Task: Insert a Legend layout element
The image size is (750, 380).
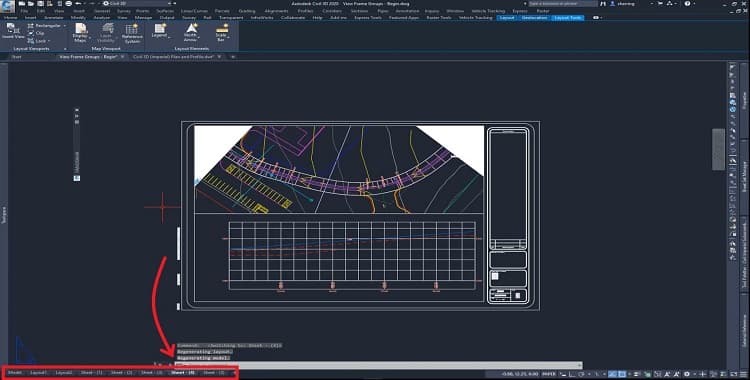Action: [160, 31]
